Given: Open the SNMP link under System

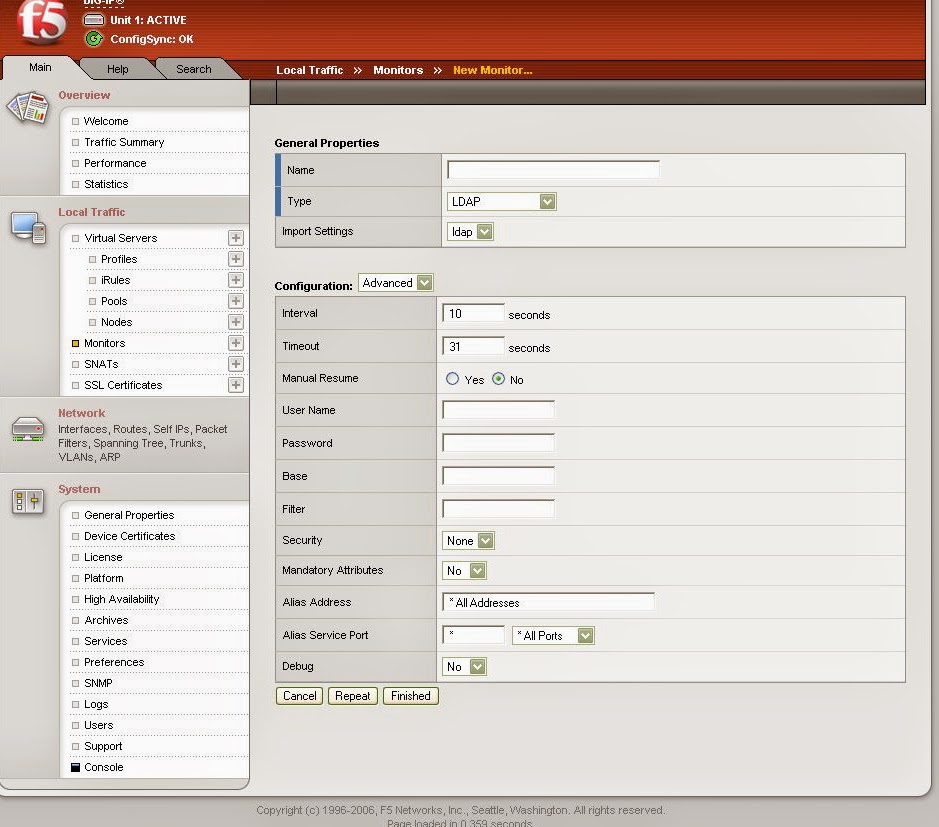Looking at the screenshot, I should [x=98, y=683].
